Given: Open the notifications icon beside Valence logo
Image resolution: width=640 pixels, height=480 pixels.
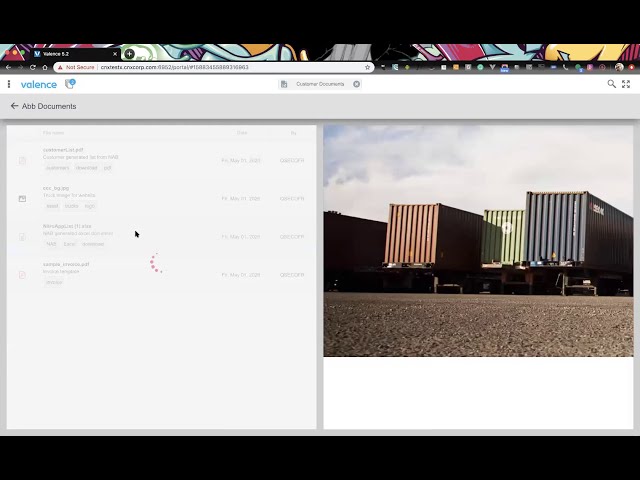Looking at the screenshot, I should [70, 84].
